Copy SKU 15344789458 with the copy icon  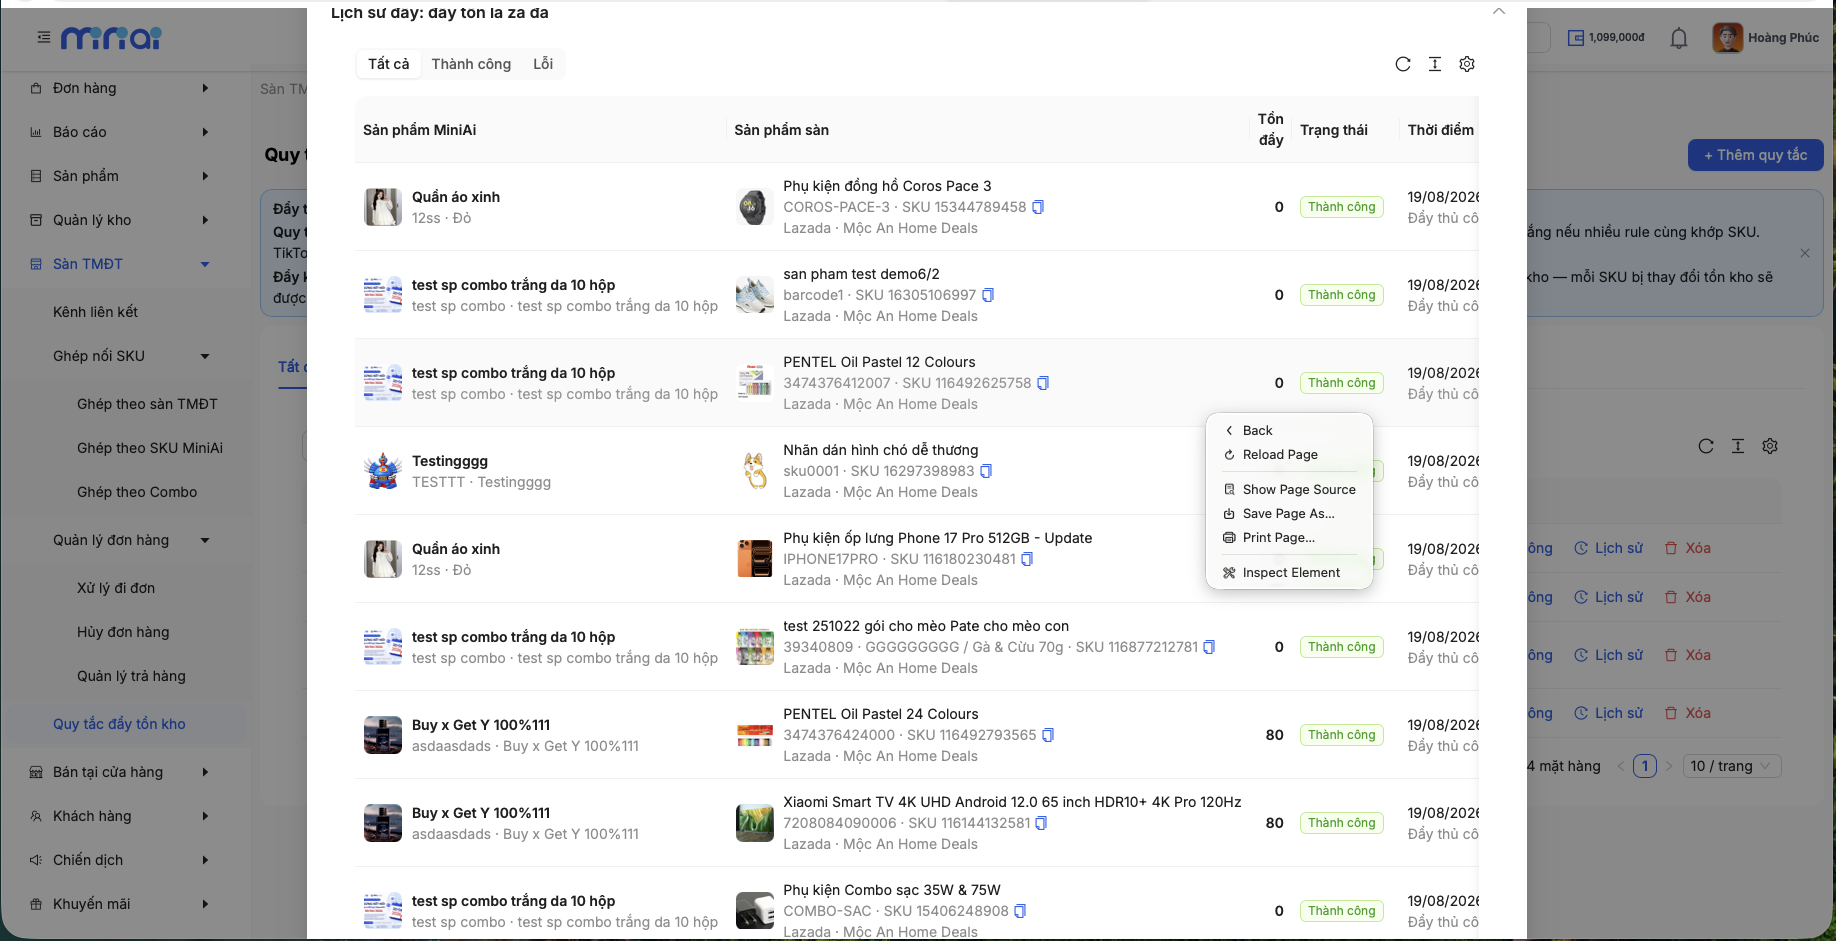click(x=1038, y=207)
